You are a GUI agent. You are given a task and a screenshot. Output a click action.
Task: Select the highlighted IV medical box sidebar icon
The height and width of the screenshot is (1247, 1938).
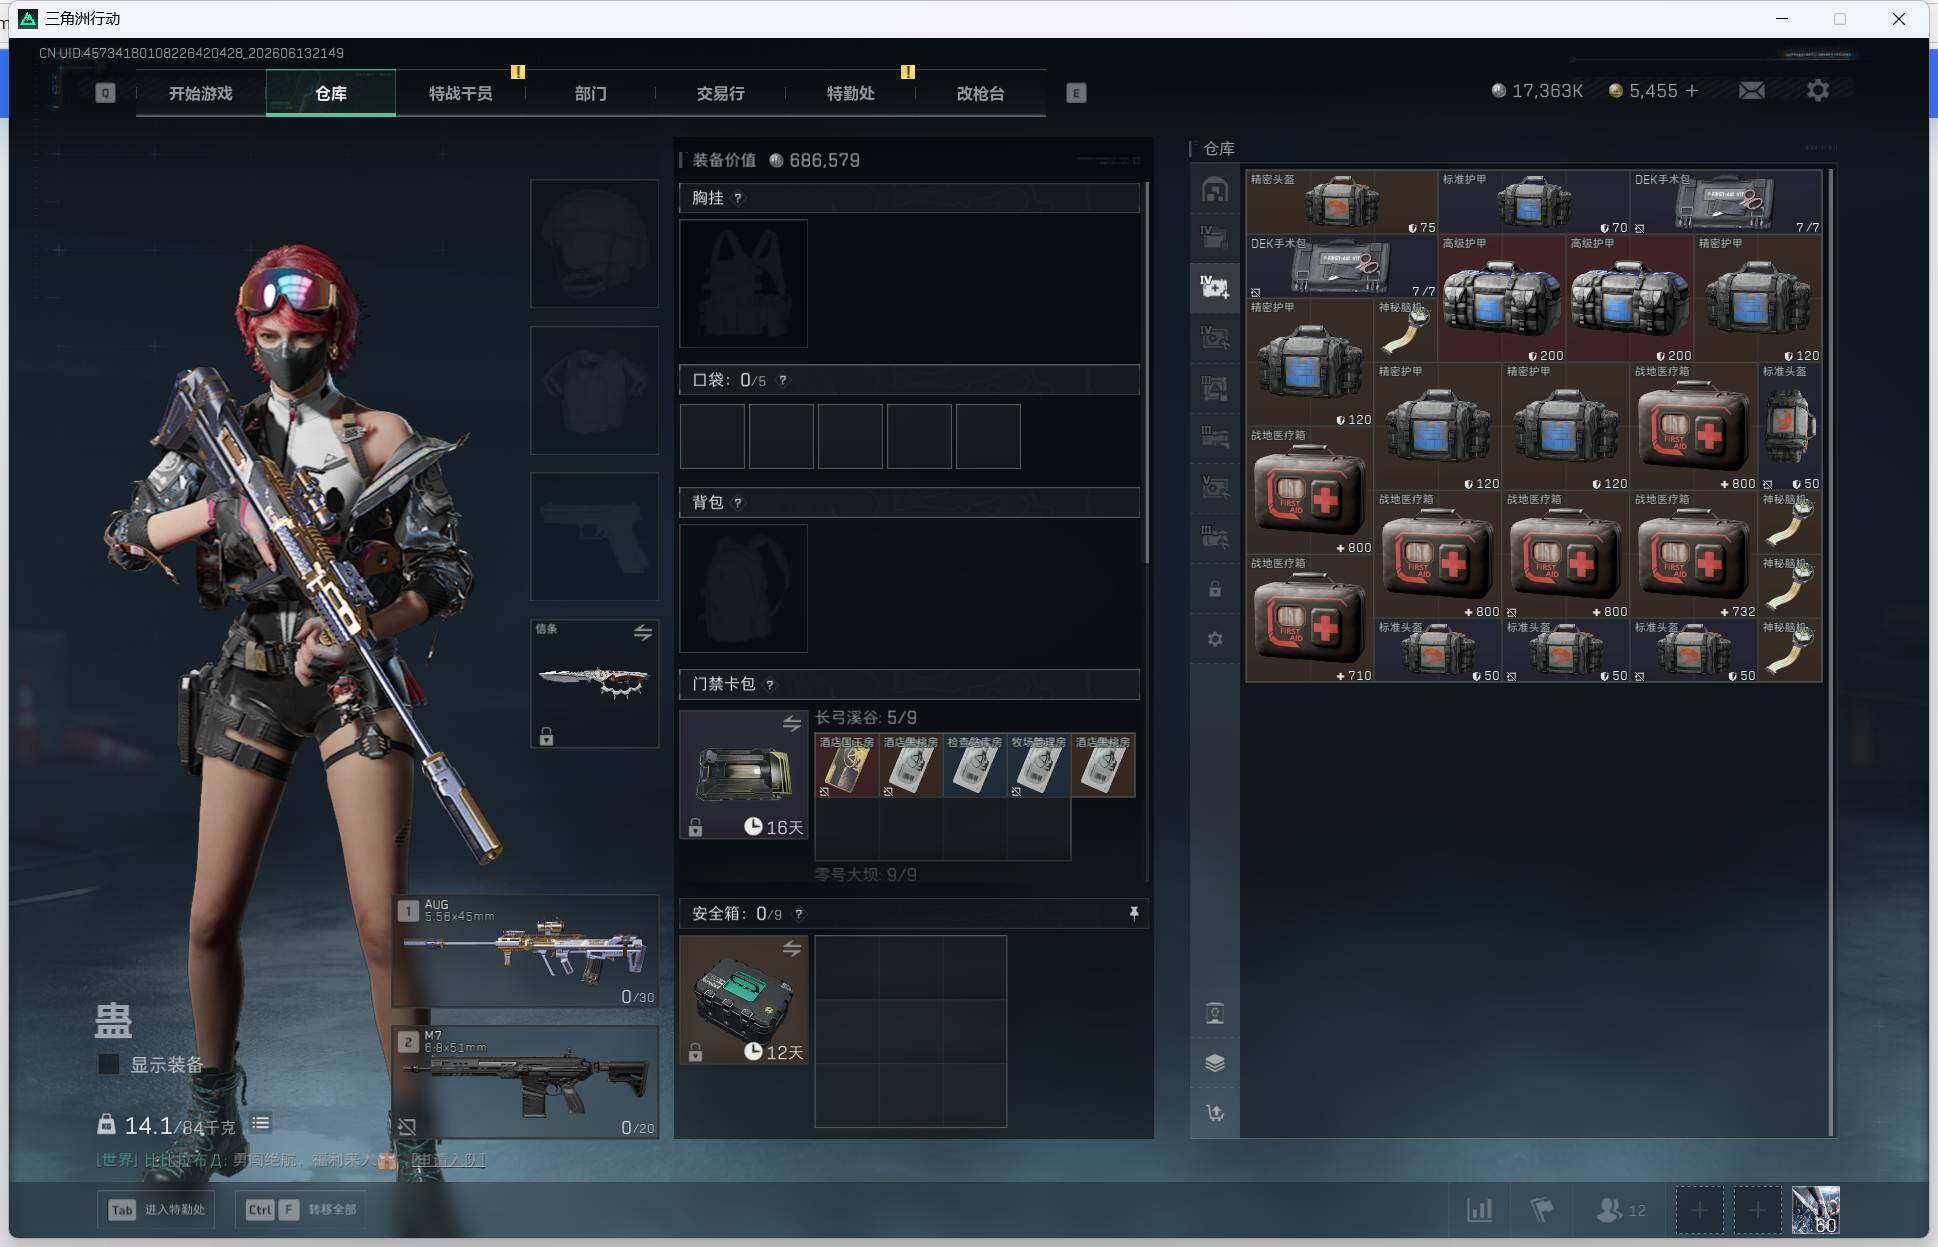point(1215,288)
